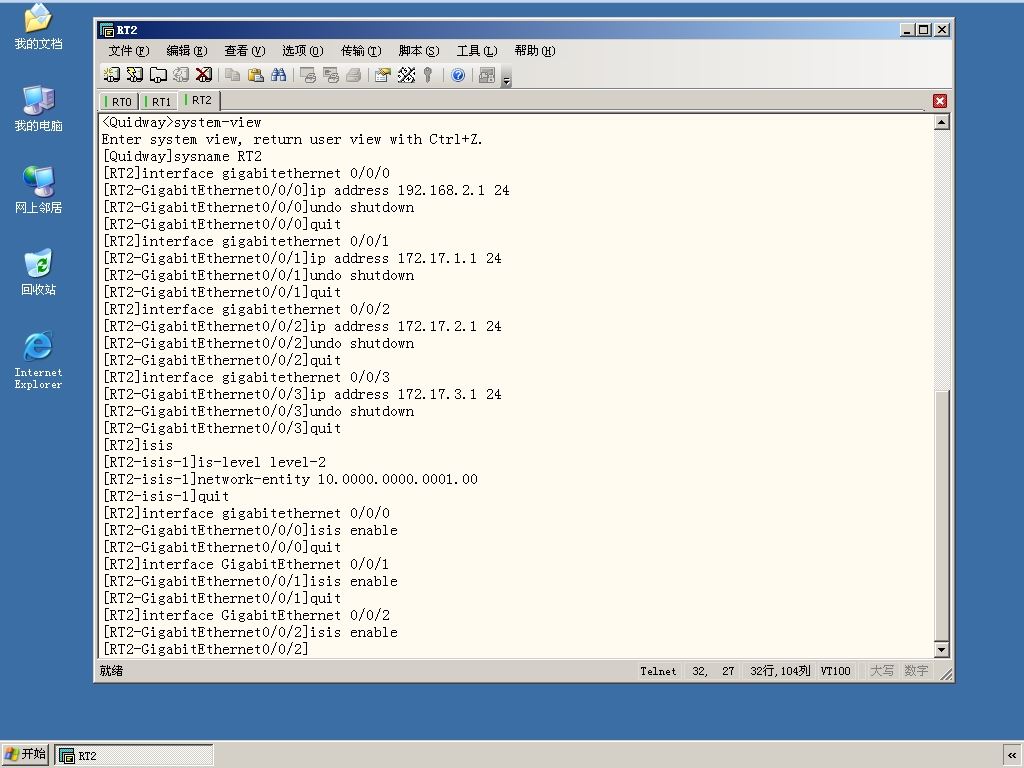Click the Connect in Tab icon
Image resolution: width=1024 pixels, height=768 pixels.
coord(158,75)
